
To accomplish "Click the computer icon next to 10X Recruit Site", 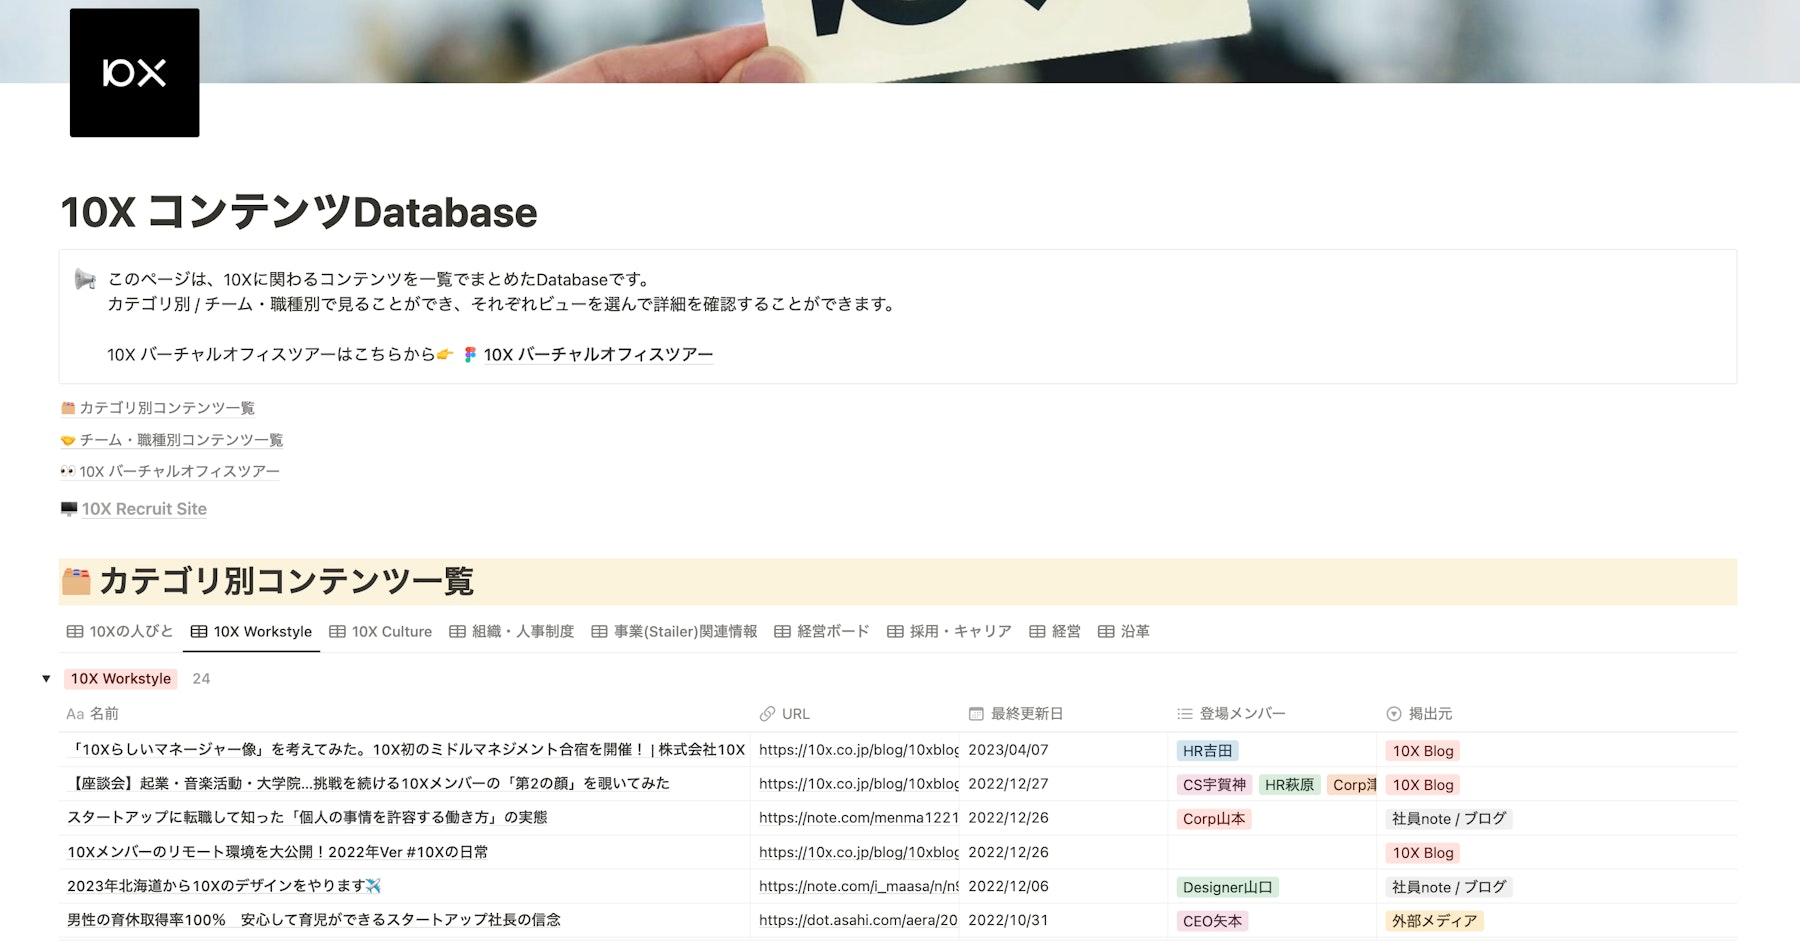I will coord(69,509).
